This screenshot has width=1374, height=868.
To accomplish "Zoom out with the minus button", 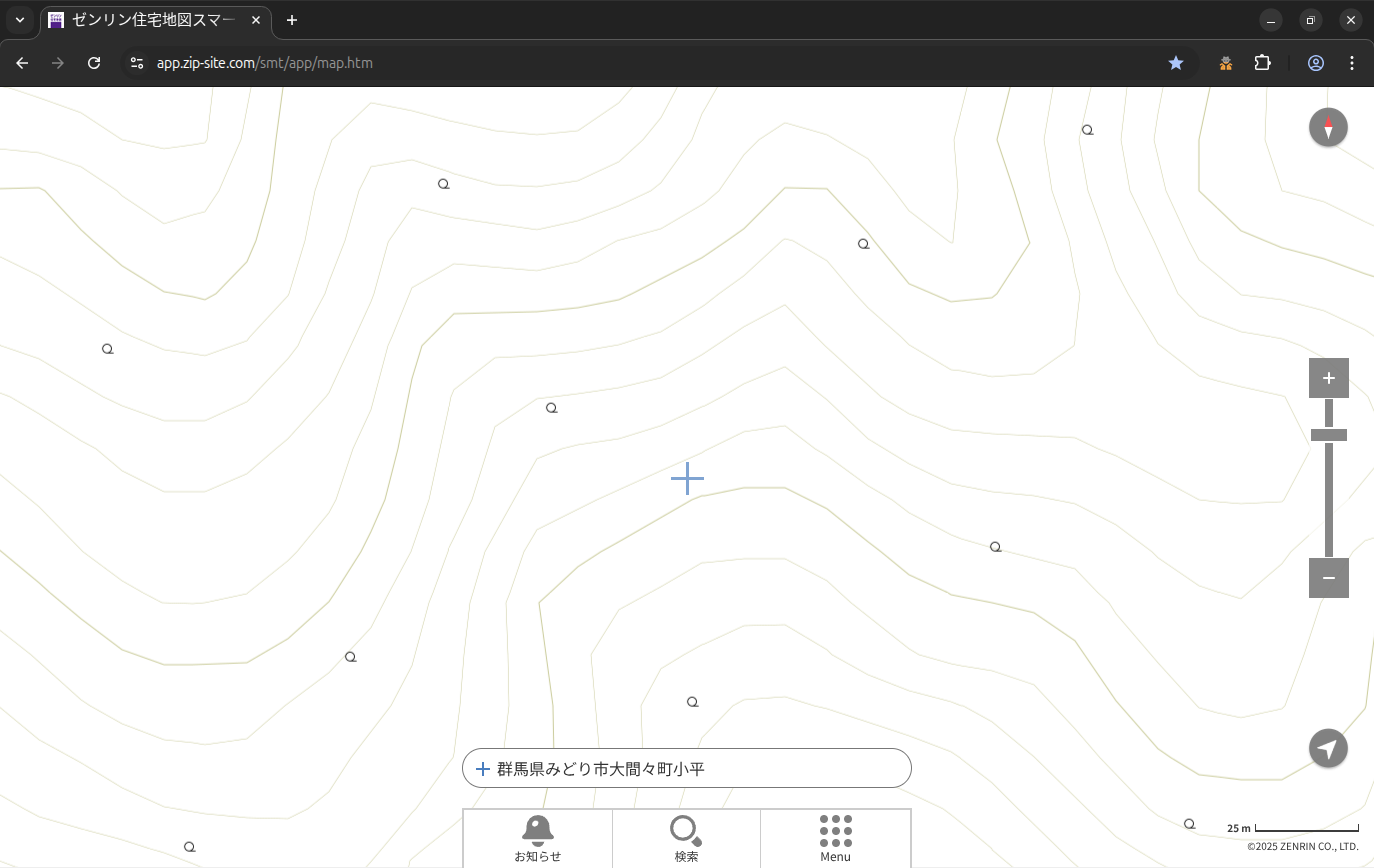I will tap(1328, 578).
